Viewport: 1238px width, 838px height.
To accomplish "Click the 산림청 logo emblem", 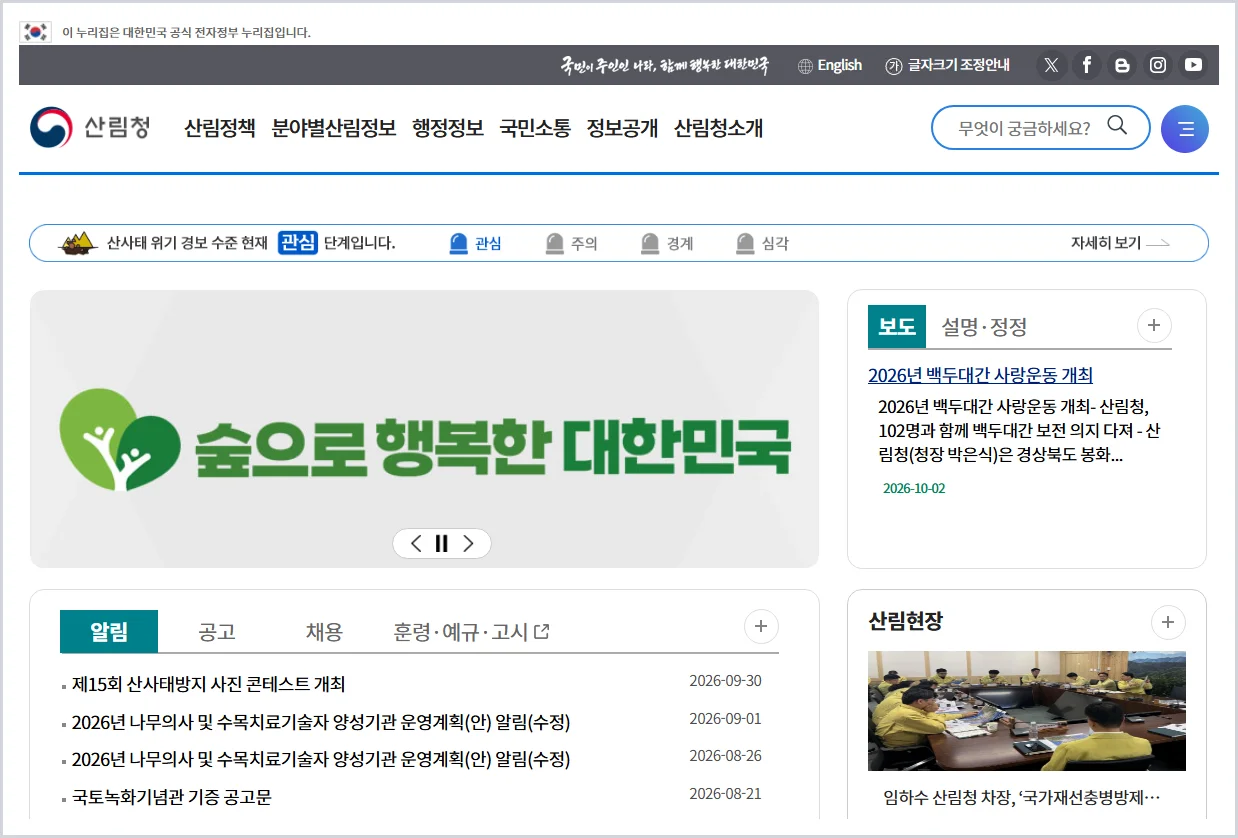I will coord(51,128).
